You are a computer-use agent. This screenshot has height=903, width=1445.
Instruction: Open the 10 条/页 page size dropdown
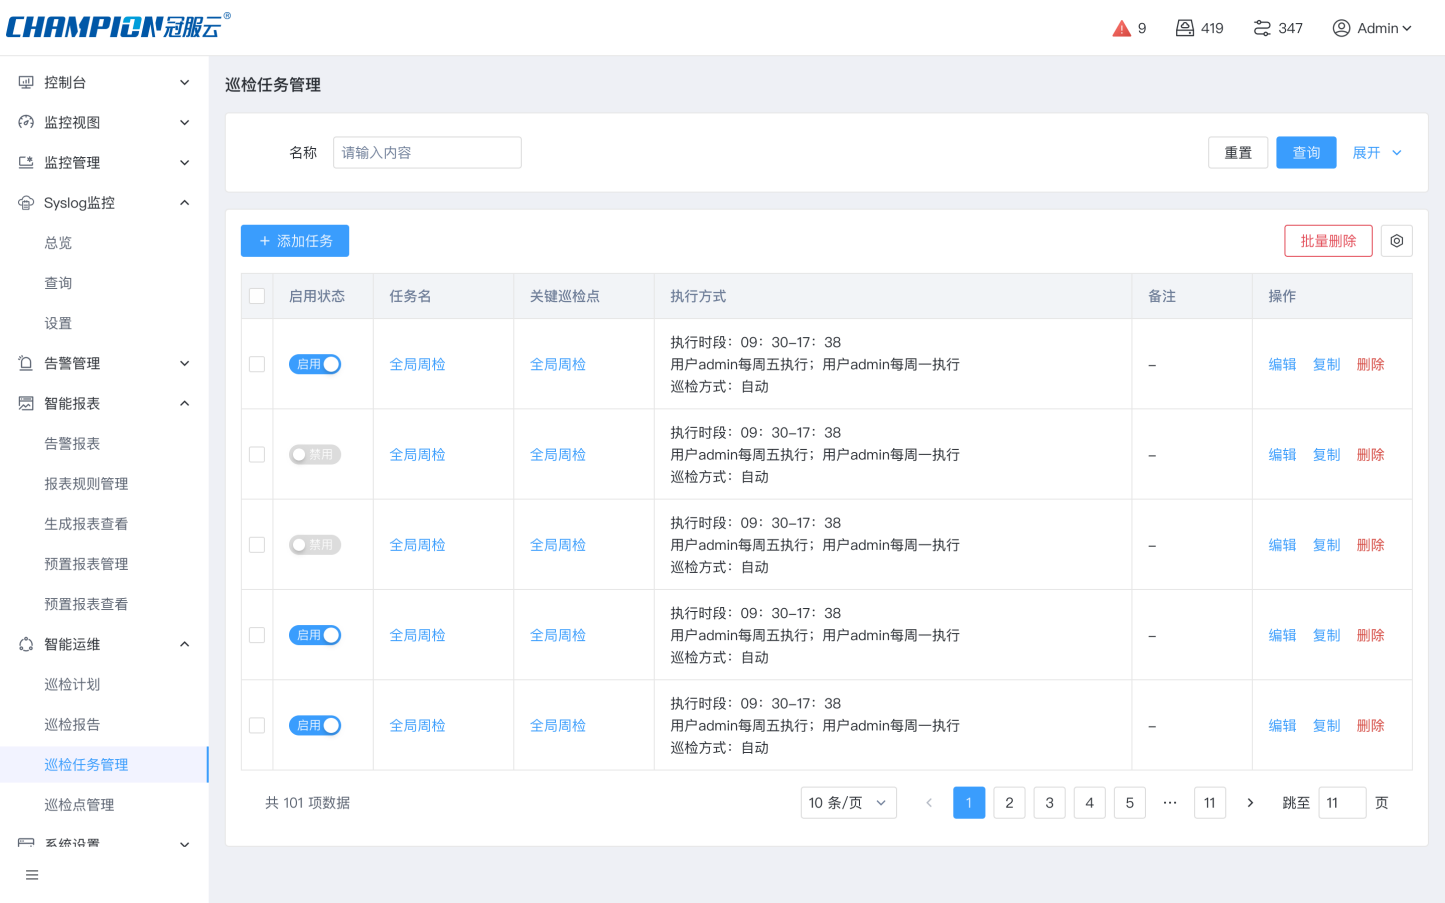pos(848,803)
